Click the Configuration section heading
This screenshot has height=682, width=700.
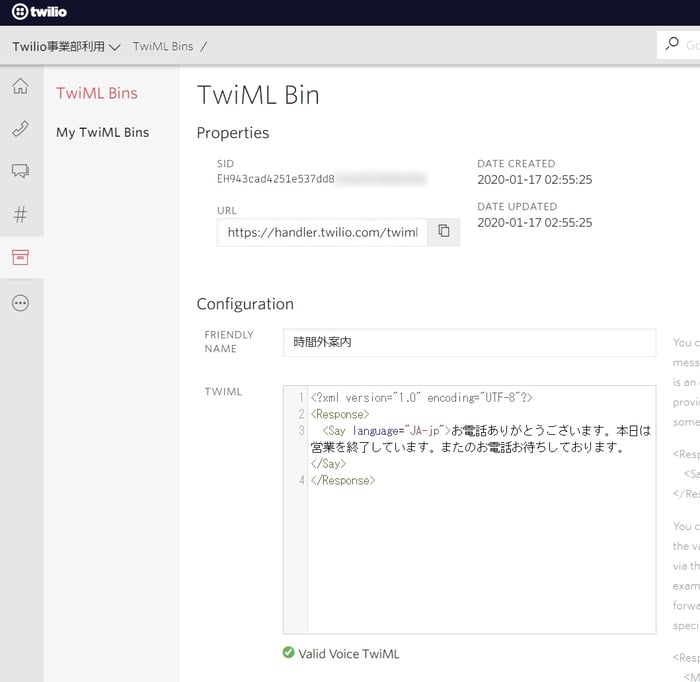click(x=245, y=304)
